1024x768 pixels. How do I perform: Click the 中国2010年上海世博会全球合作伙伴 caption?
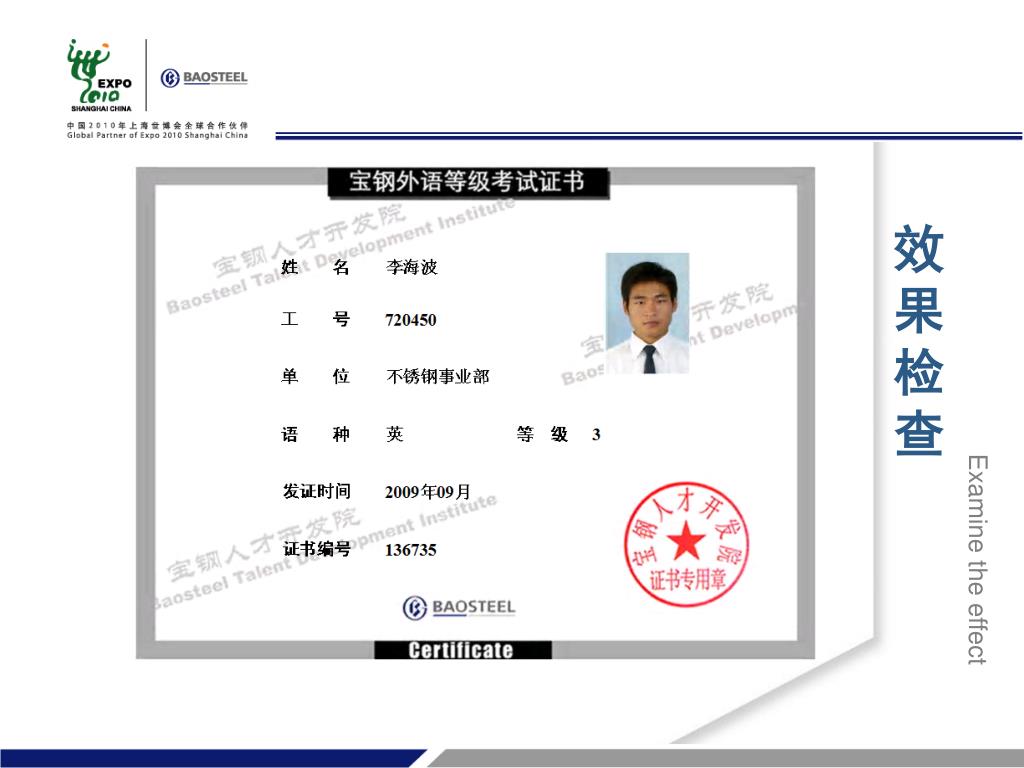coord(157,125)
